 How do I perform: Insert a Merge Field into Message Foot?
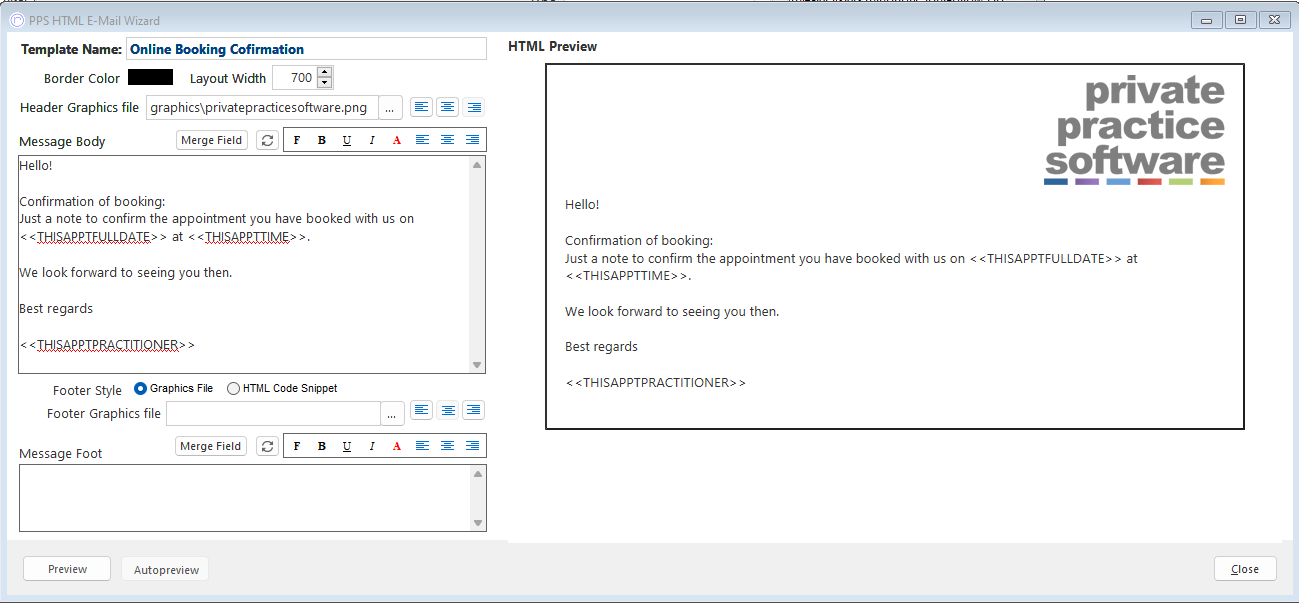(x=211, y=447)
